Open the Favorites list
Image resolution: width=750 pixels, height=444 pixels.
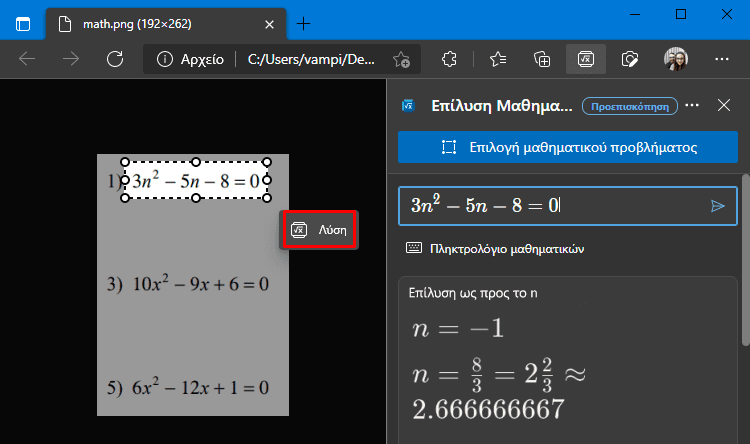click(498, 59)
